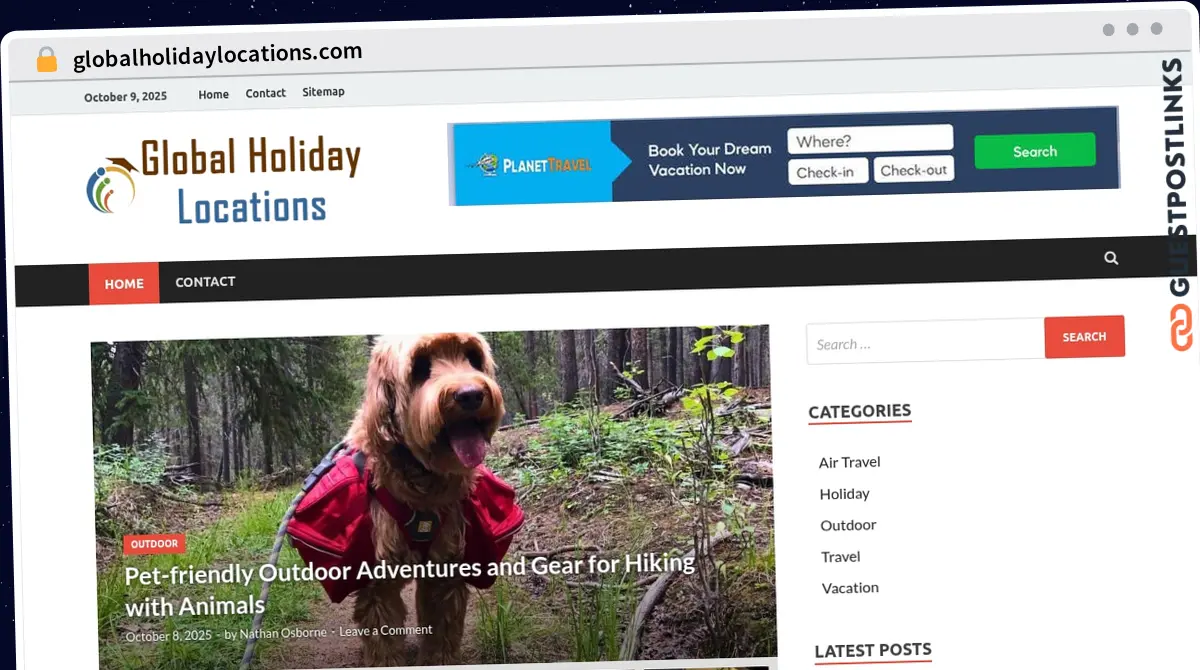The height and width of the screenshot is (670, 1200).
Task: Click the red OUTDOOR tag on article
Action: point(154,544)
